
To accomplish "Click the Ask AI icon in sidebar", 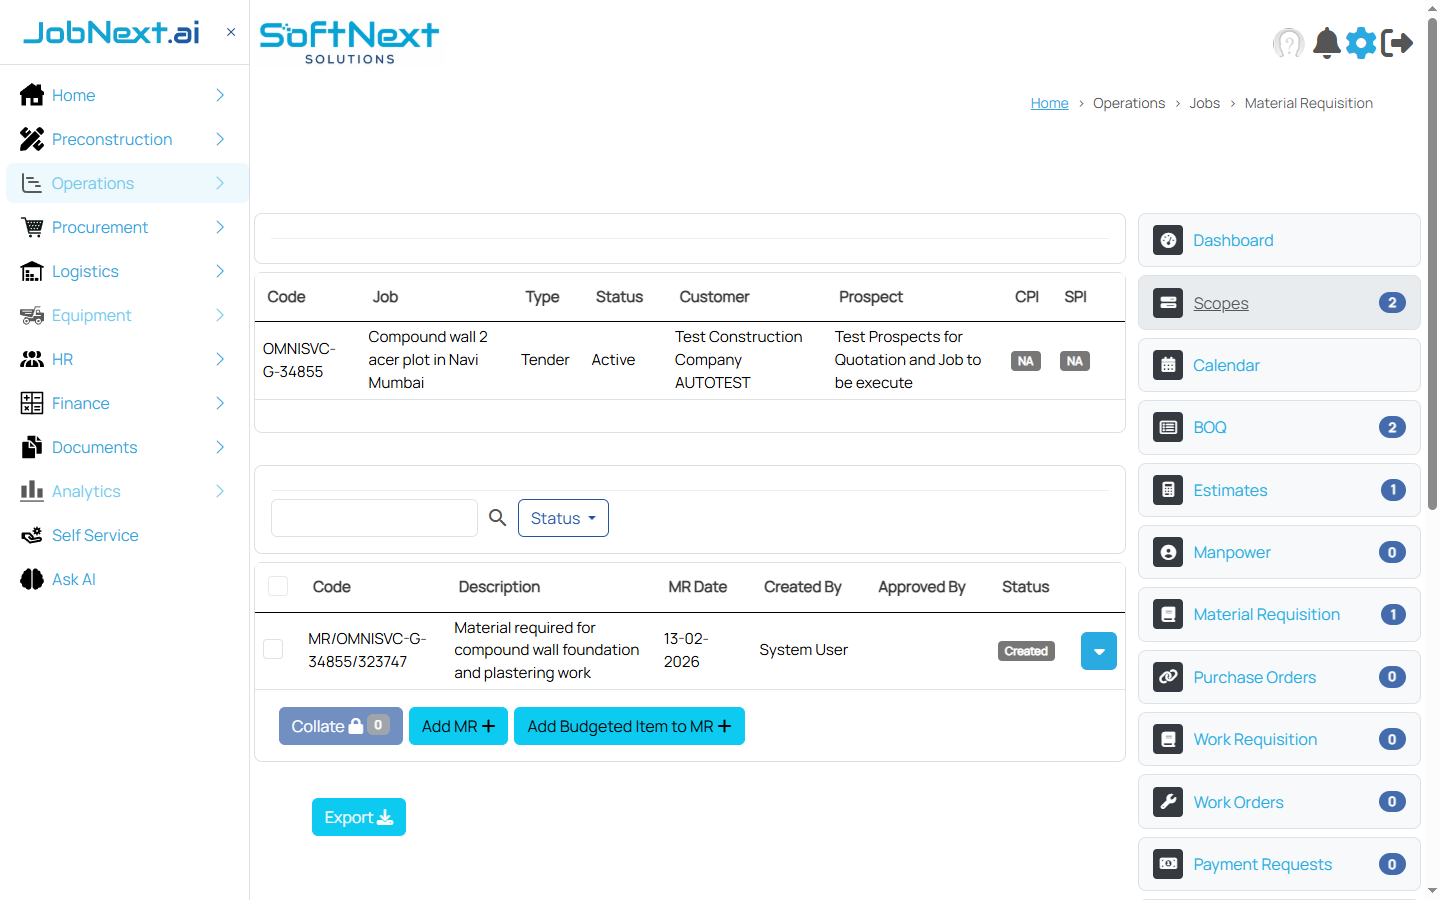I will (30, 579).
